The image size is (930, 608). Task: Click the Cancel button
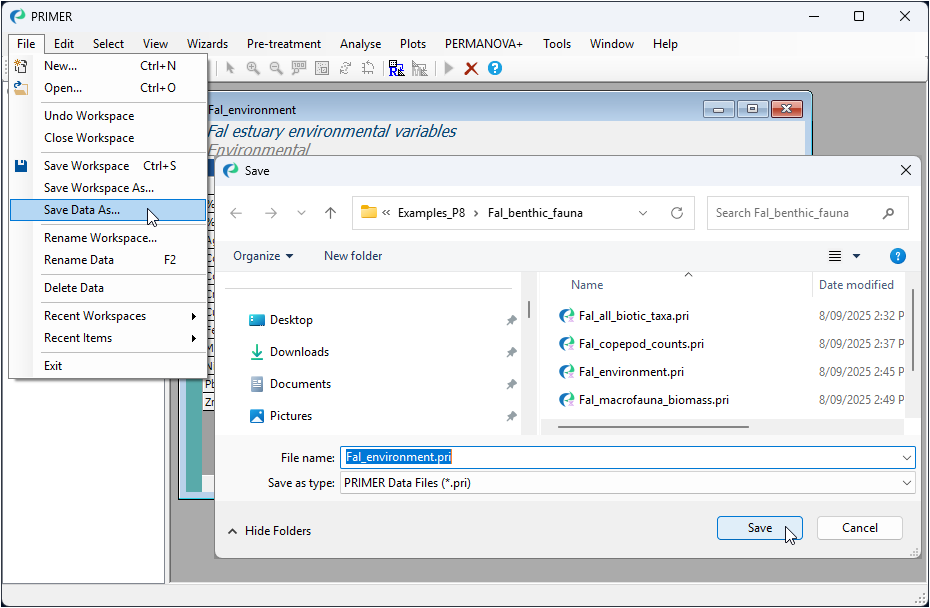[x=859, y=528]
